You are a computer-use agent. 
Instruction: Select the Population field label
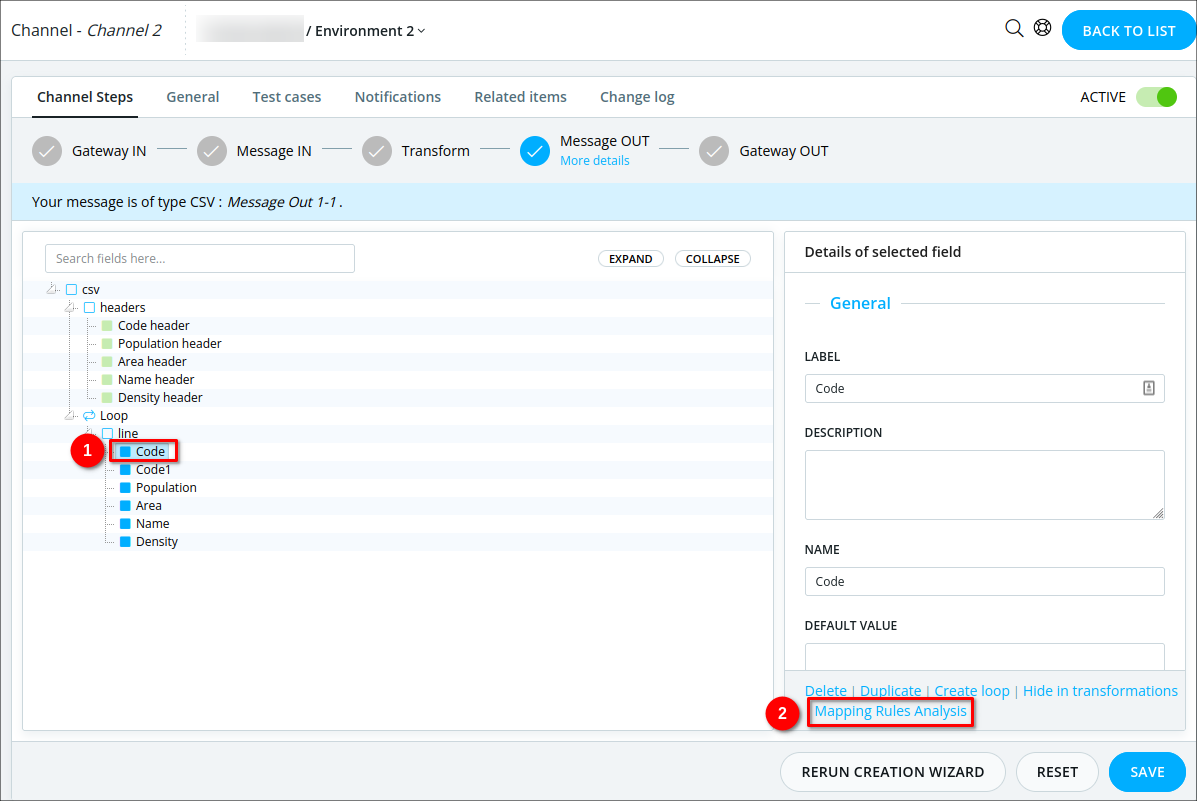166,488
